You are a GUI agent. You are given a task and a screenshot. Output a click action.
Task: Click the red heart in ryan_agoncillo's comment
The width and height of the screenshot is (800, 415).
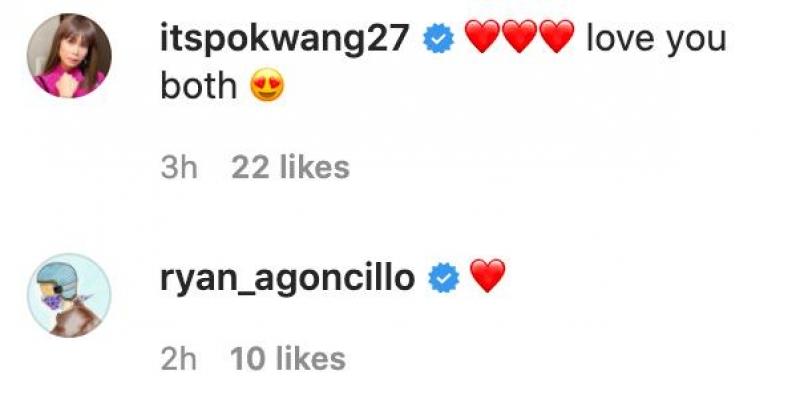point(487,276)
